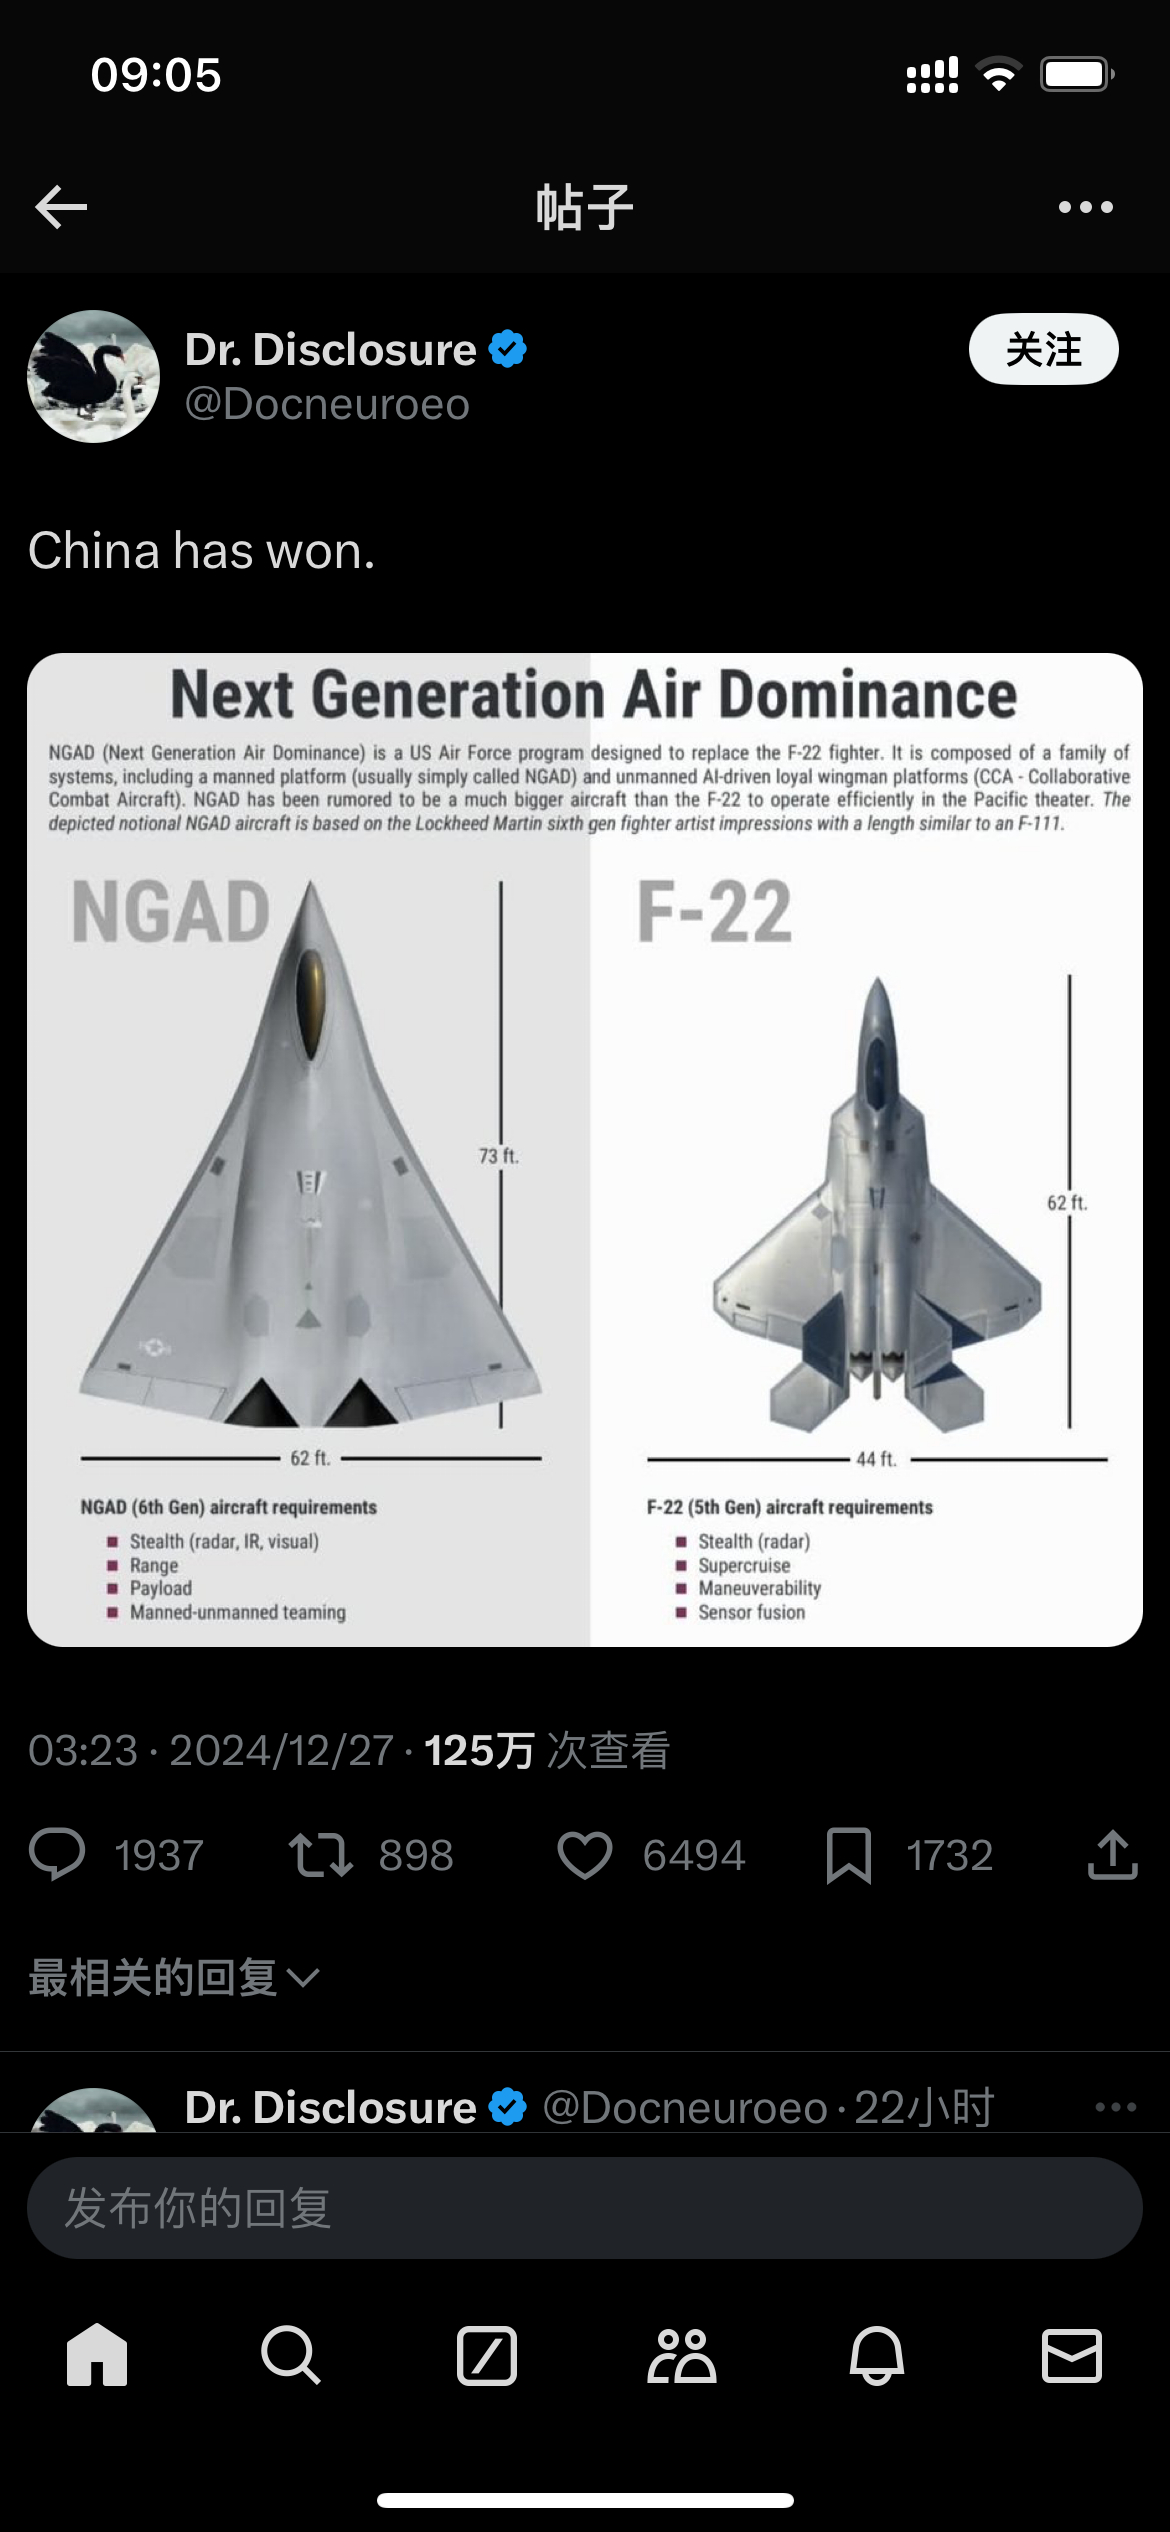The width and height of the screenshot is (1170, 2532).
Task: Tap the 发布你的回复 reply field
Action: click(x=584, y=2207)
